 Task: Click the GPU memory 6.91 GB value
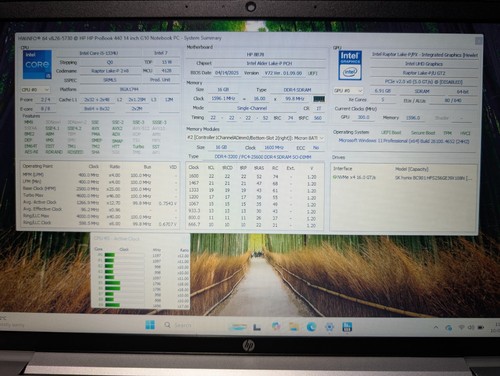382,91
